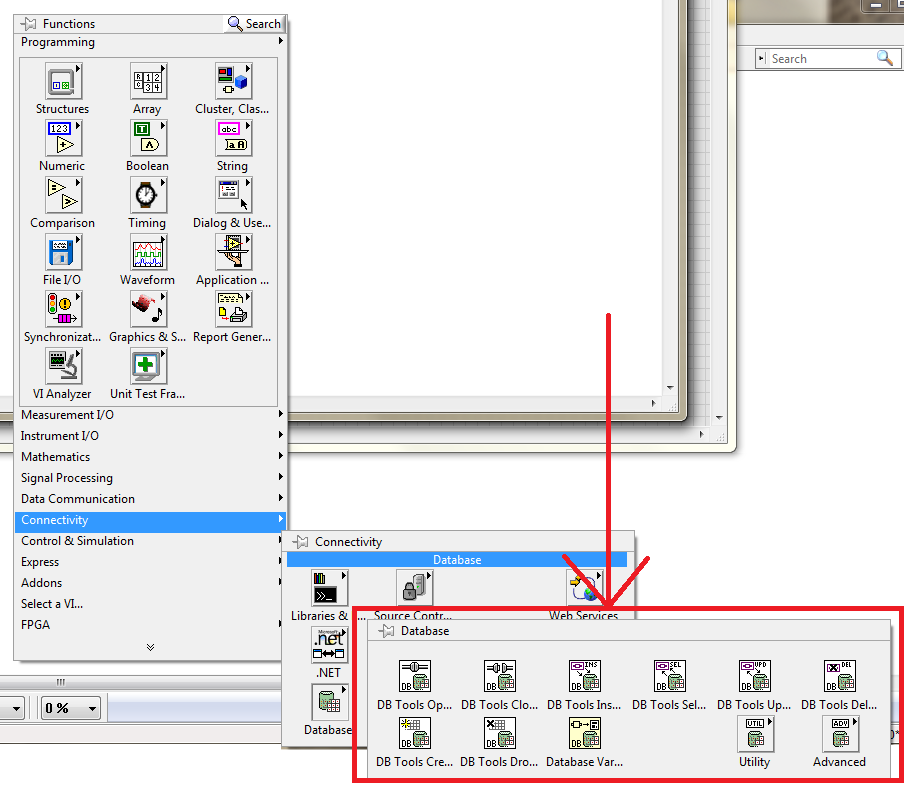Click horizontal scrollbar grip above 0 %
The image size is (904, 785).
point(61,682)
